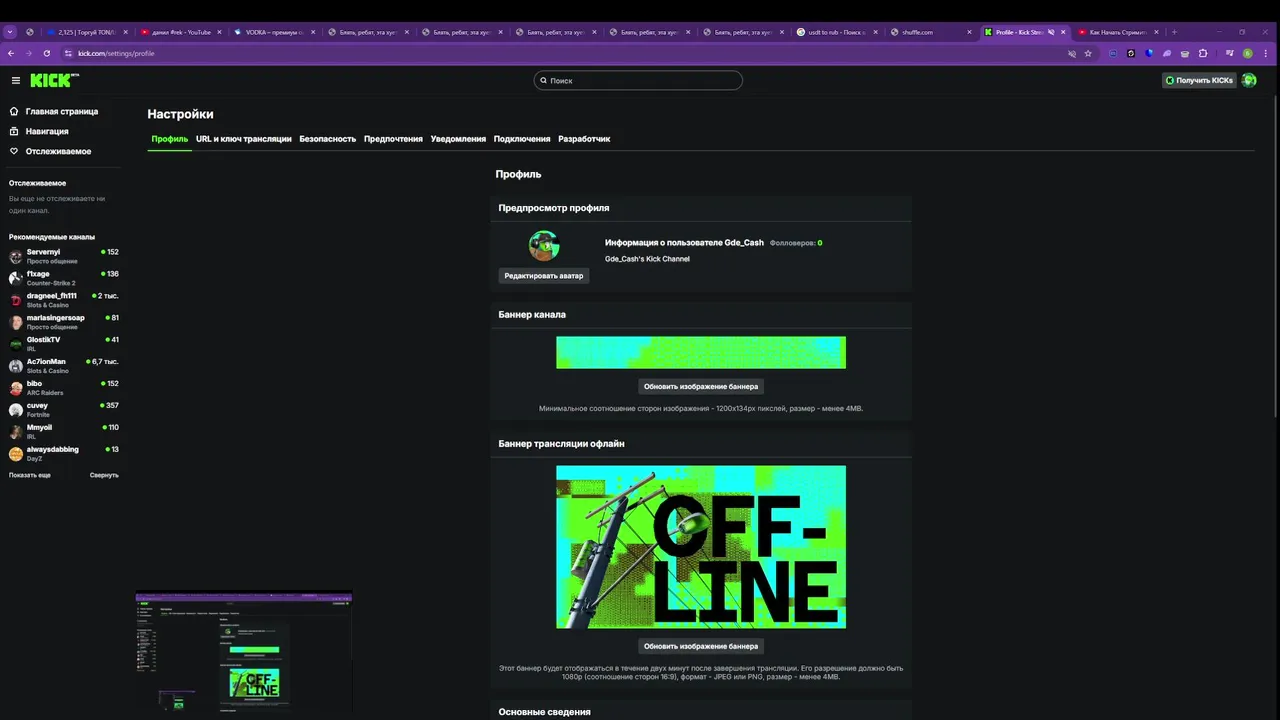Click the GlostikTV channel avatar
Viewport: 1280px width, 720px height.
coord(16,344)
